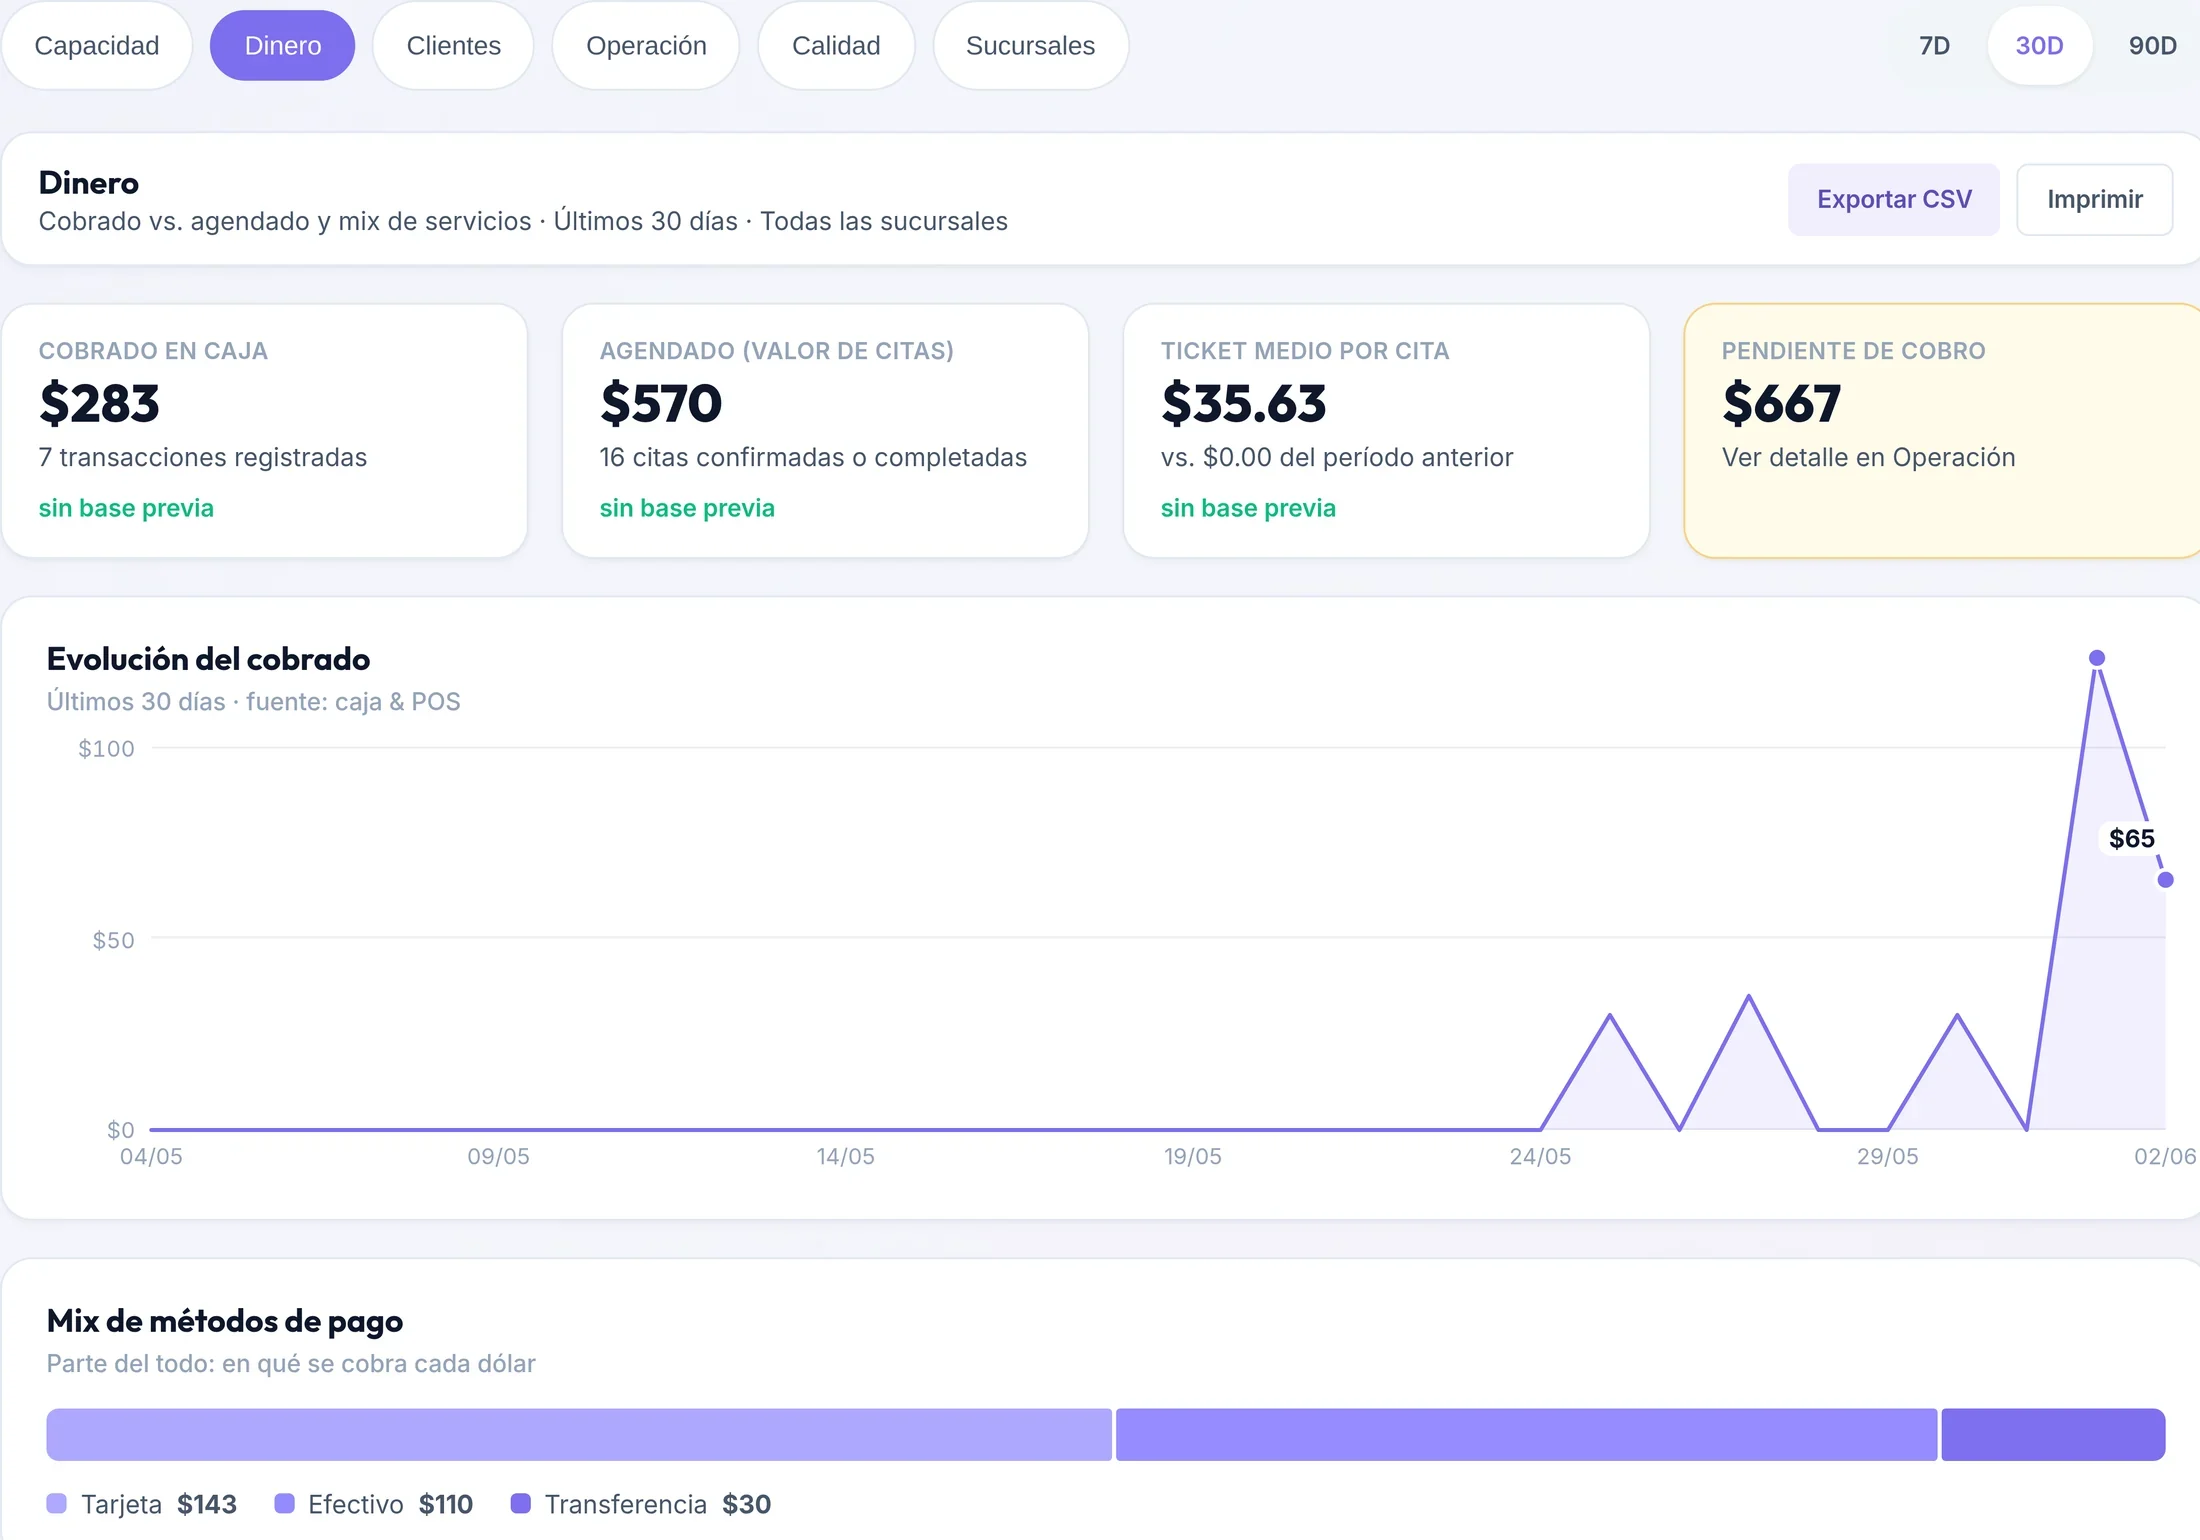The height and width of the screenshot is (1540, 2200).
Task: Click the Ticket medio $35.63 value
Action: (x=1243, y=404)
